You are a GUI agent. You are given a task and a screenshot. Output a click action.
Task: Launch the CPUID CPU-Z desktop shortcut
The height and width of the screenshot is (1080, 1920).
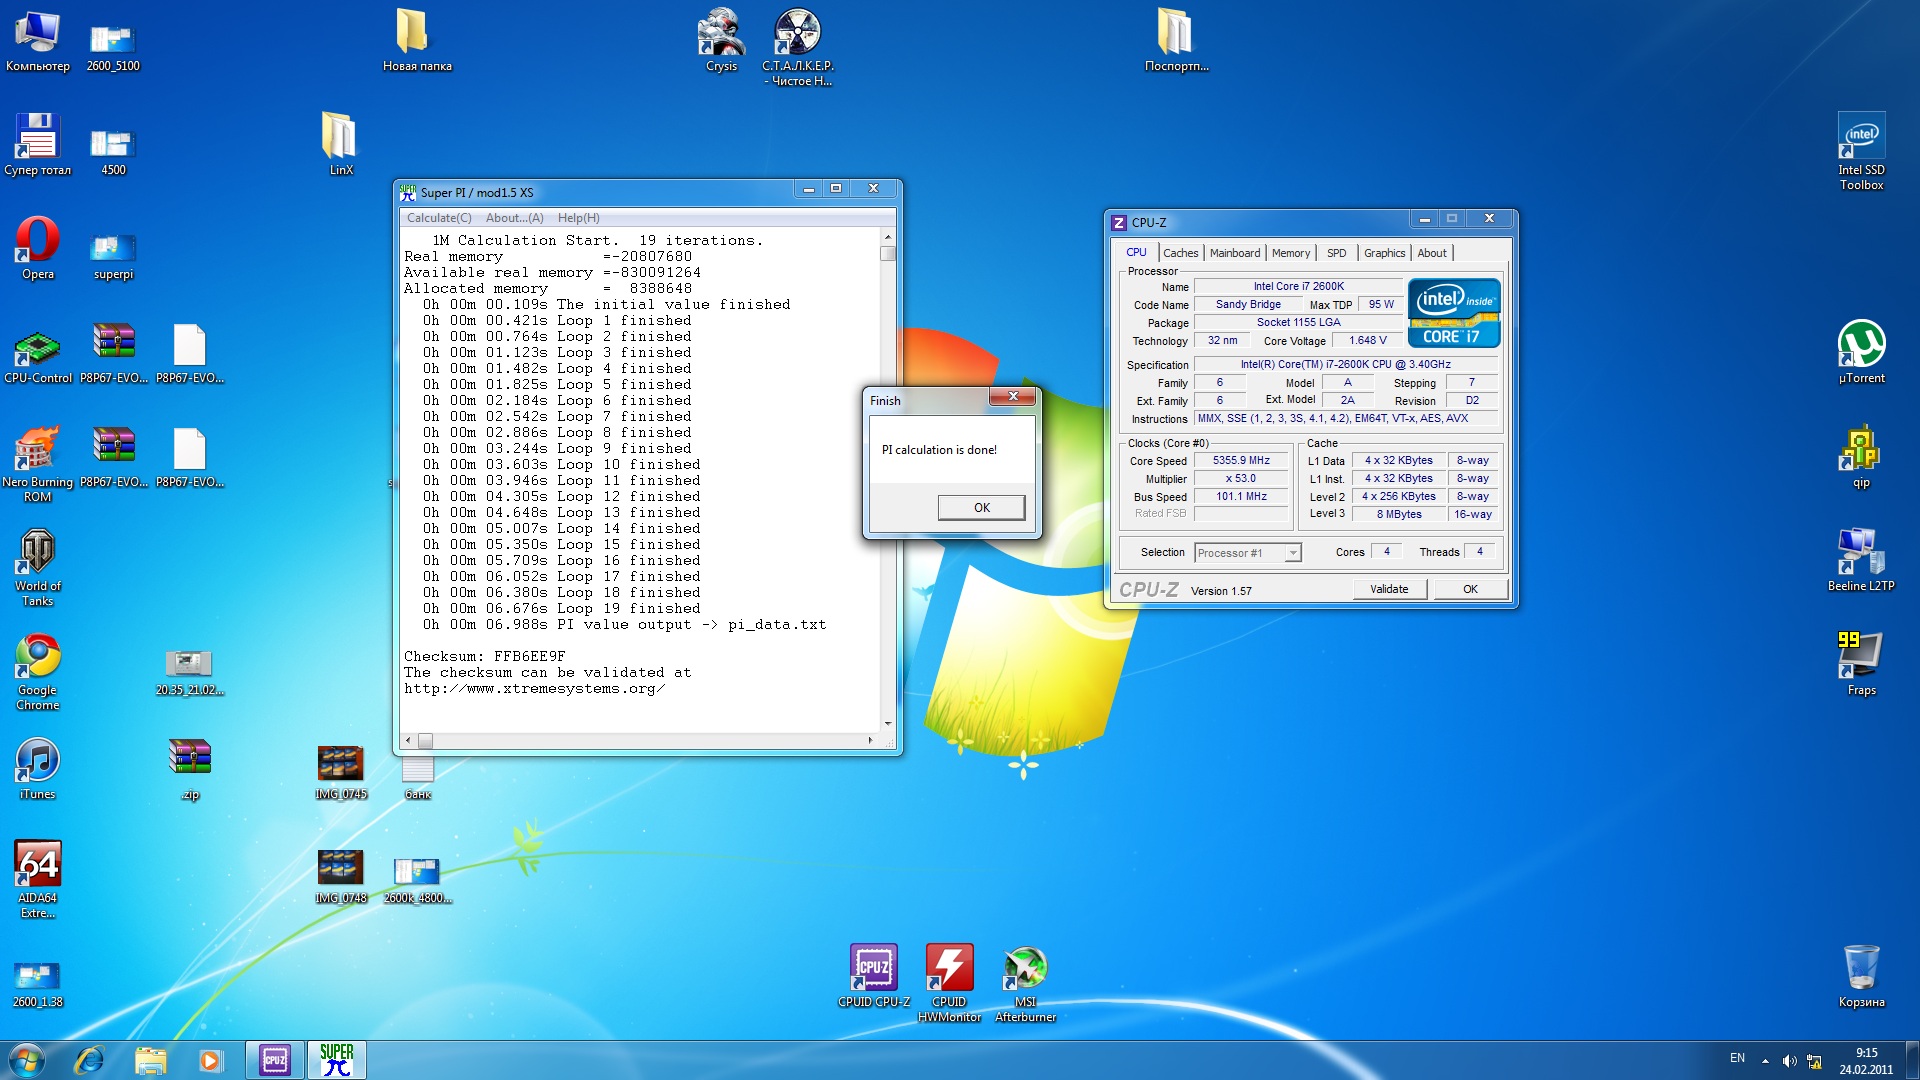(873, 976)
